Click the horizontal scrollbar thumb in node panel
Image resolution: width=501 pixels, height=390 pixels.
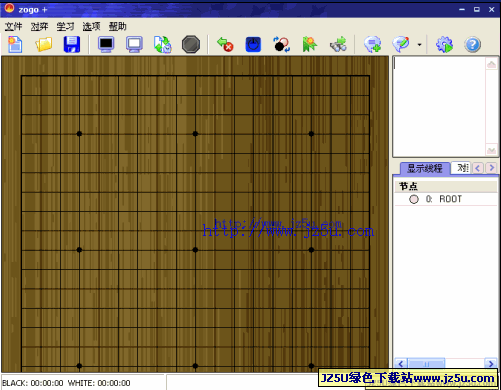426,363
